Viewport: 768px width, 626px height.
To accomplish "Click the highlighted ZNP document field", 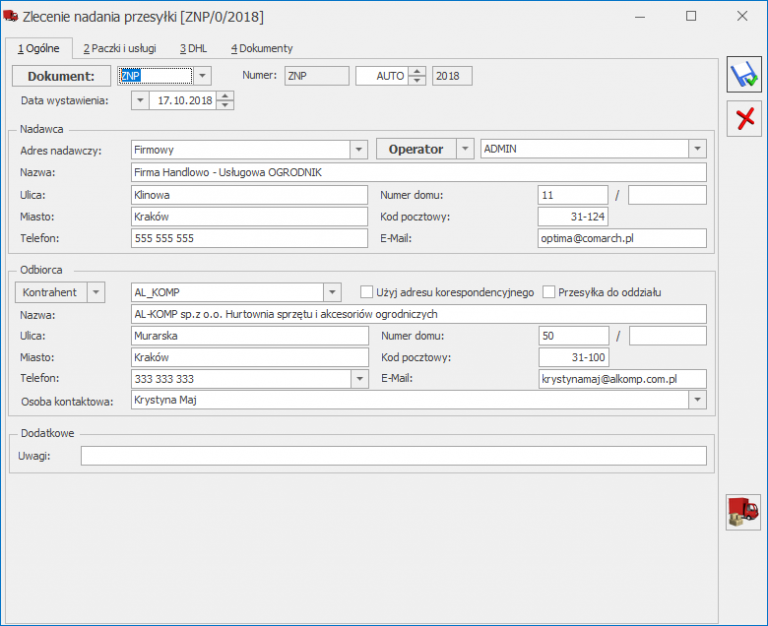I will tap(156, 76).
